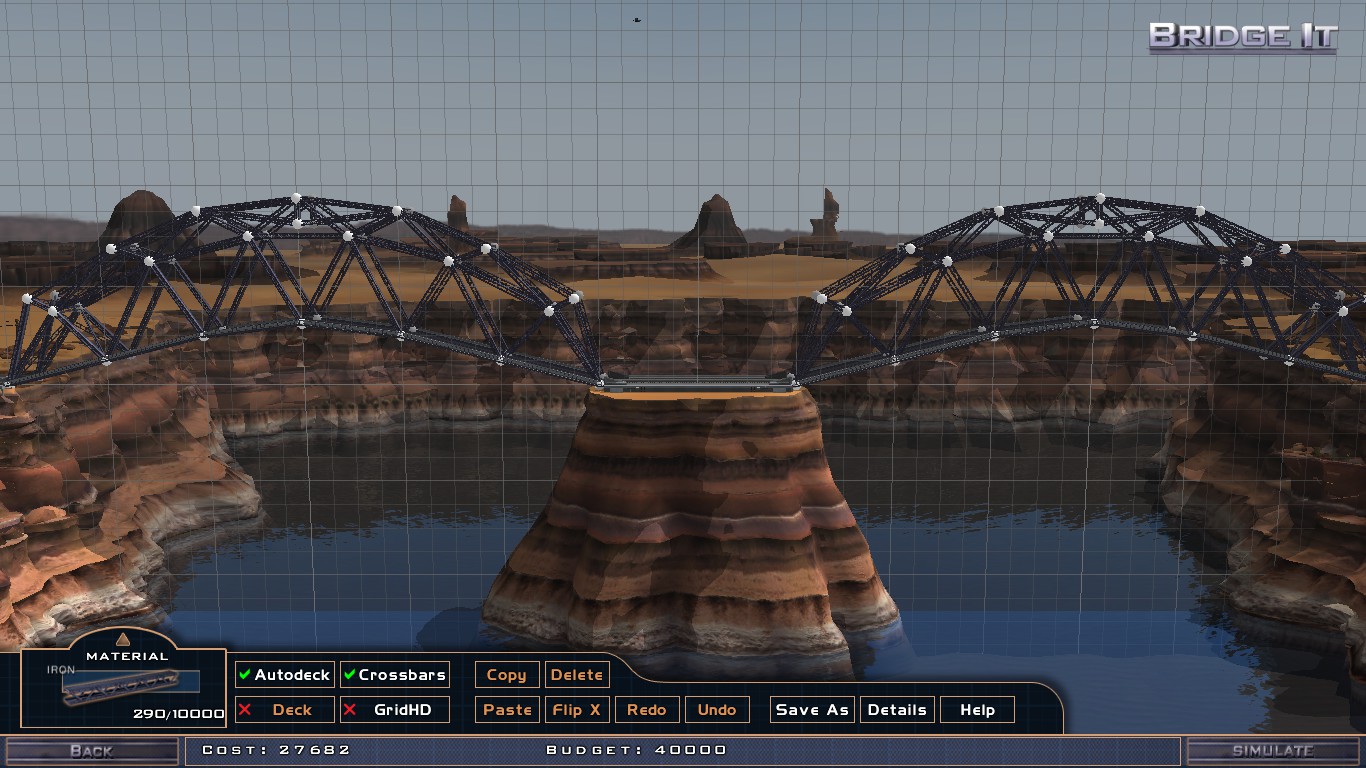The height and width of the screenshot is (768, 1366).
Task: Enable the Deck option
Action: [x=284, y=710]
